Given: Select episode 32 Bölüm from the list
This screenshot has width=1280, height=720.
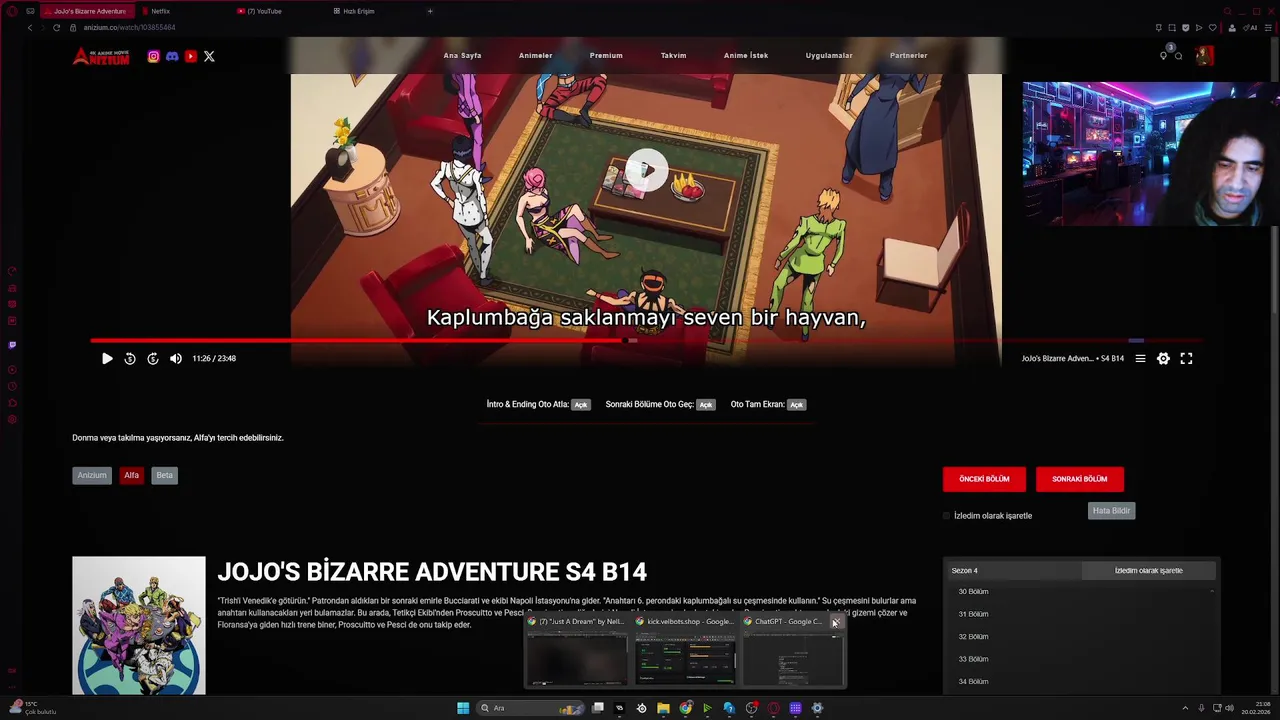Looking at the screenshot, I should pos(973,637).
